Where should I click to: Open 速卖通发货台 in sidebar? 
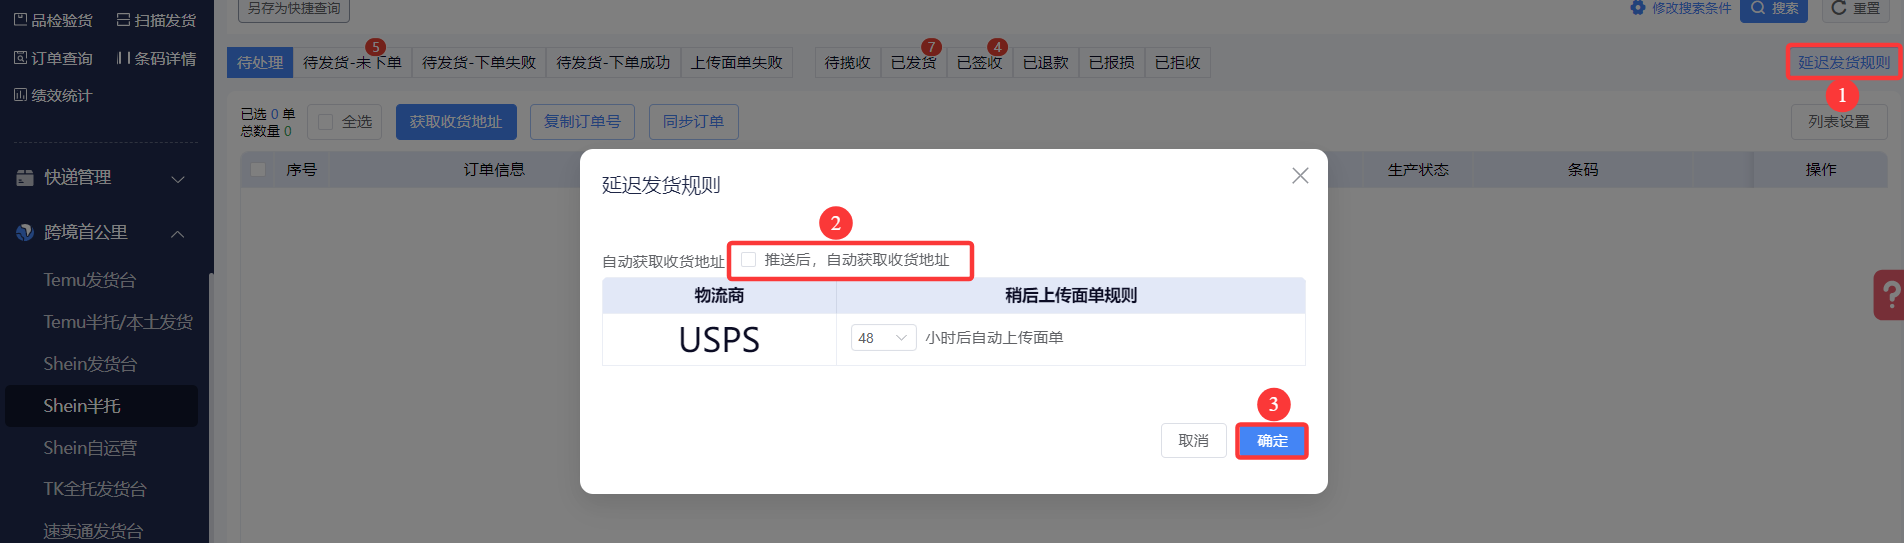93,531
